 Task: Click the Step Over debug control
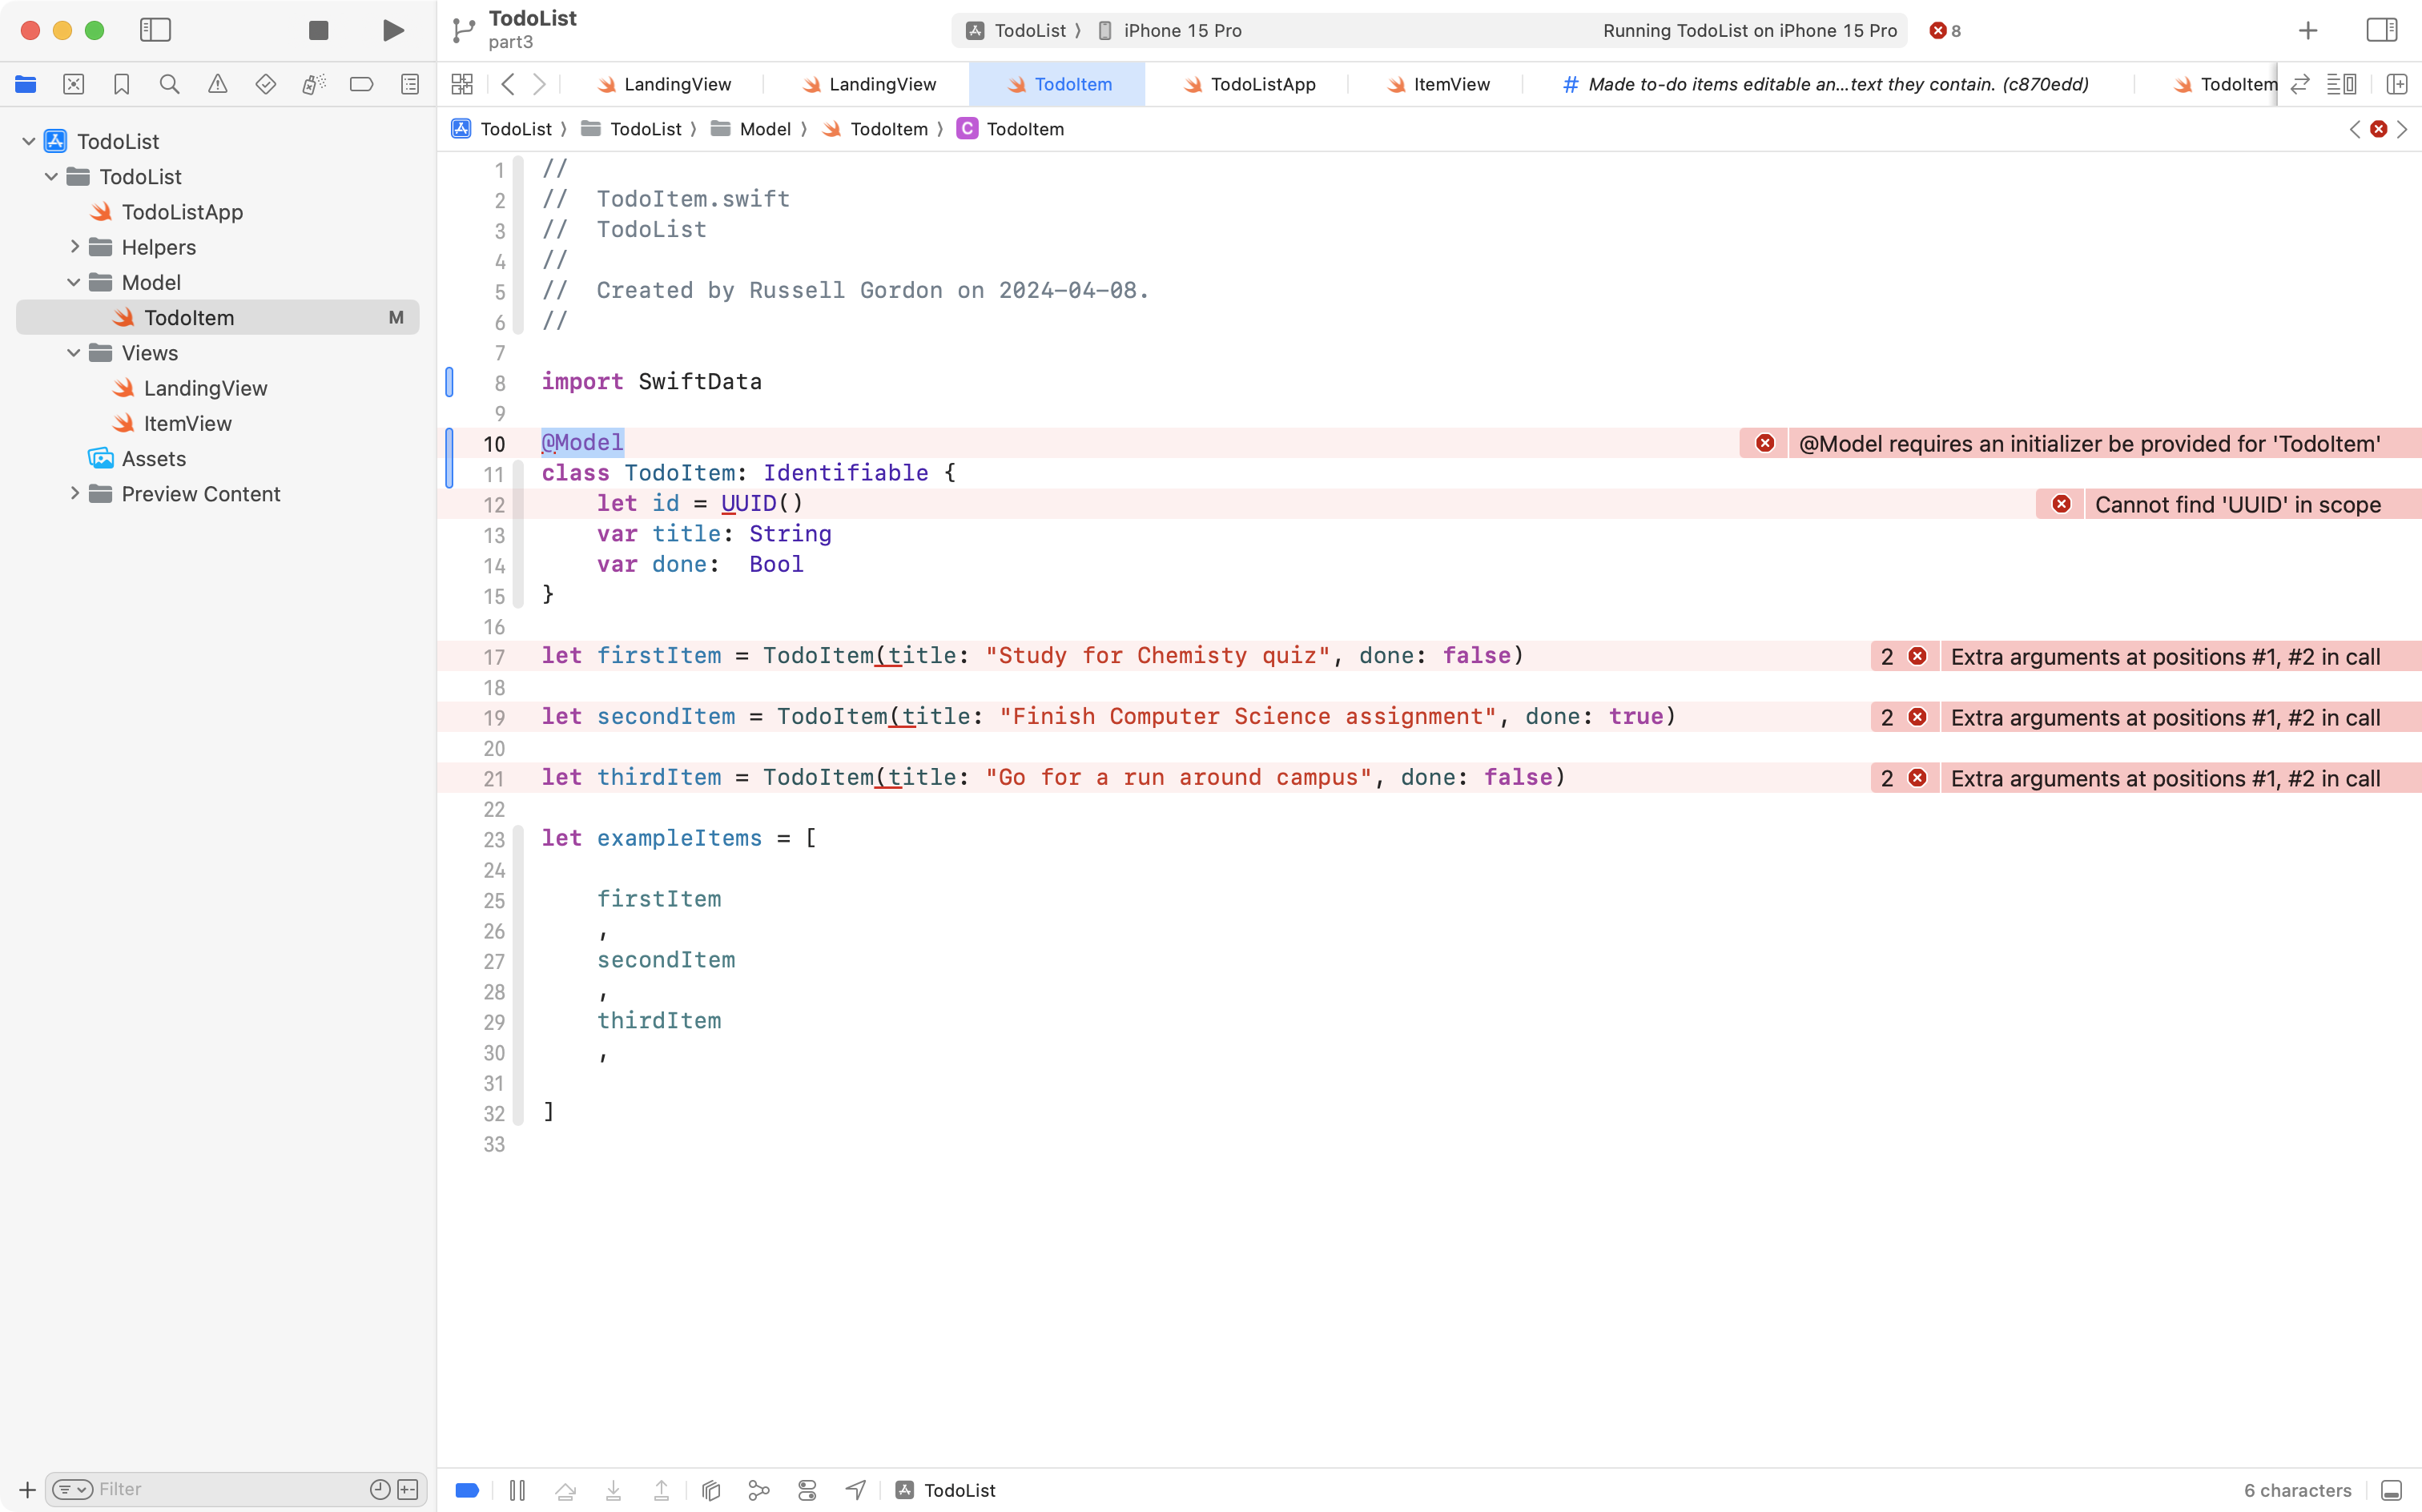565,1489
